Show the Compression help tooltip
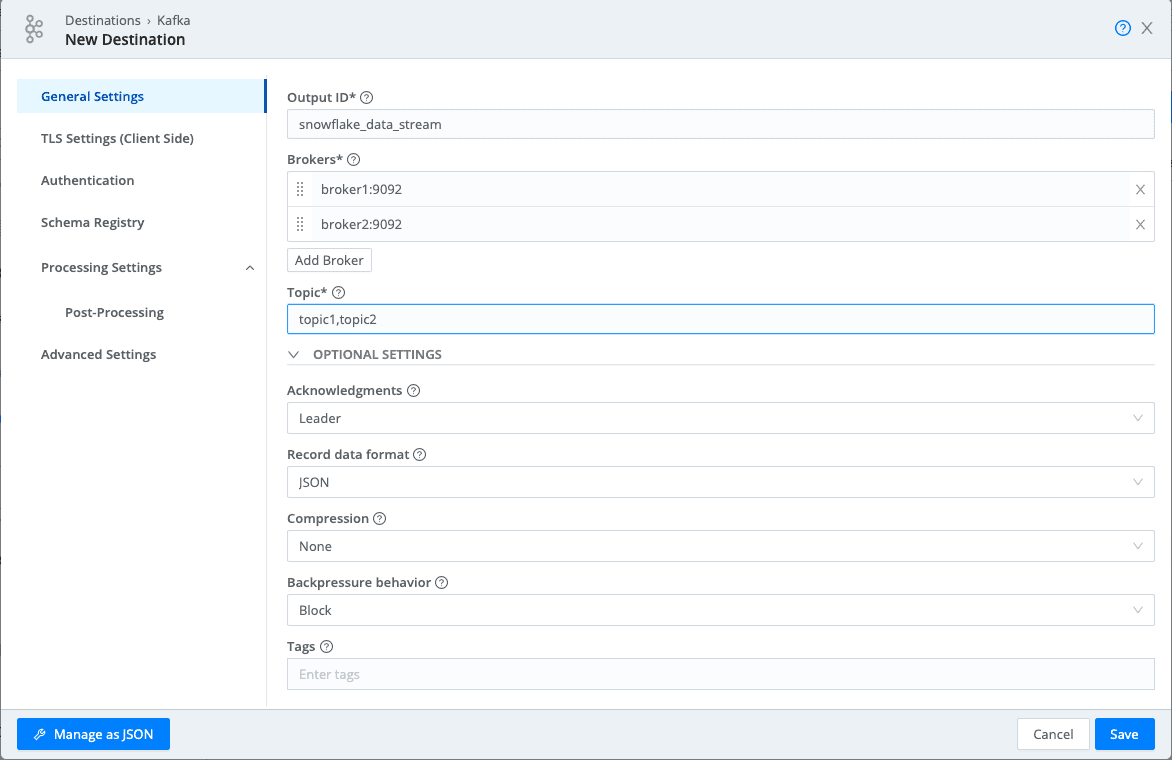This screenshot has width=1172, height=760. 380,519
